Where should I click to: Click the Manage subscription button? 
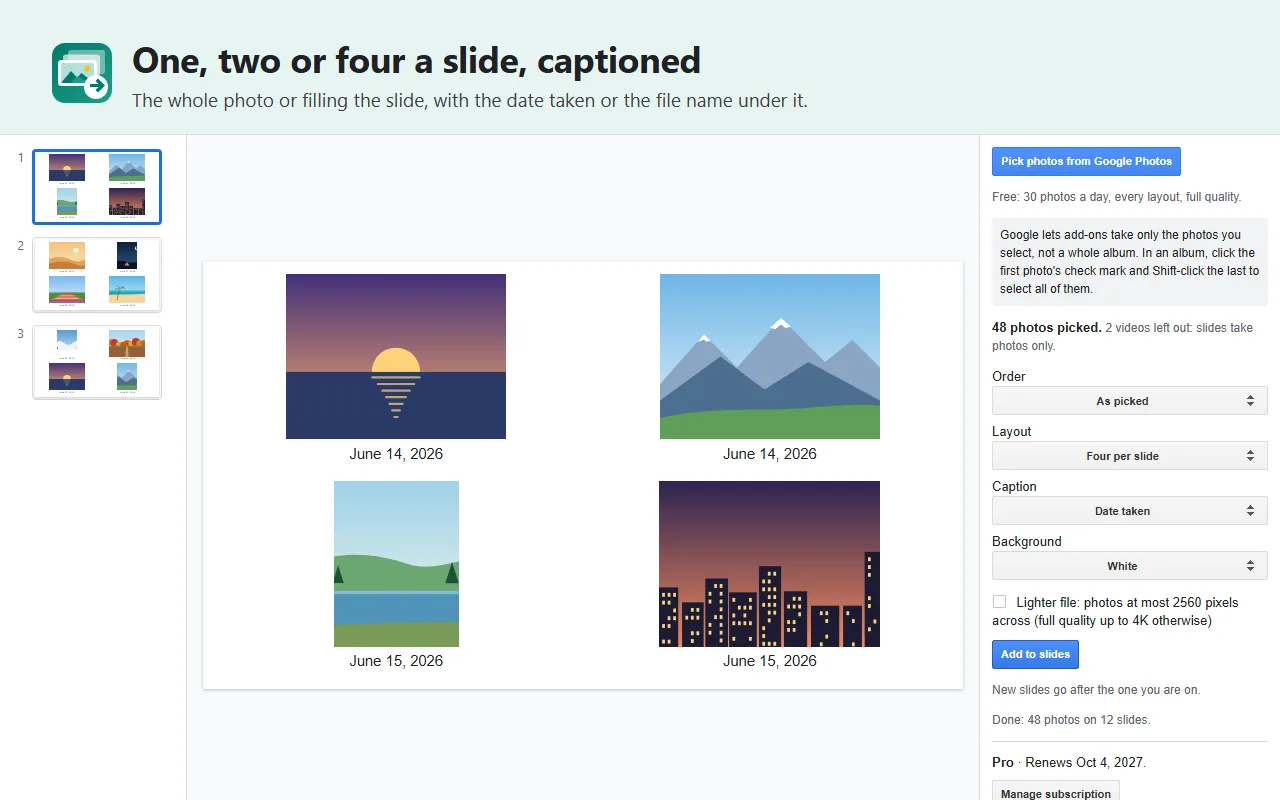1055,792
